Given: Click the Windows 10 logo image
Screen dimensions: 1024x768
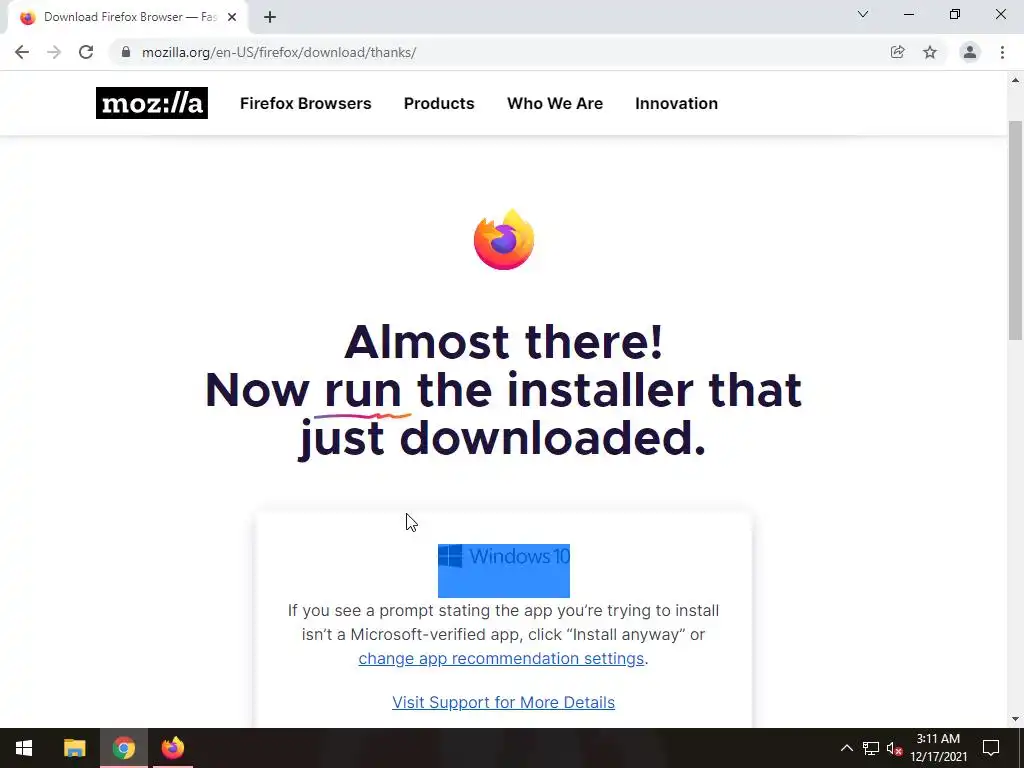Looking at the screenshot, I should pos(504,570).
